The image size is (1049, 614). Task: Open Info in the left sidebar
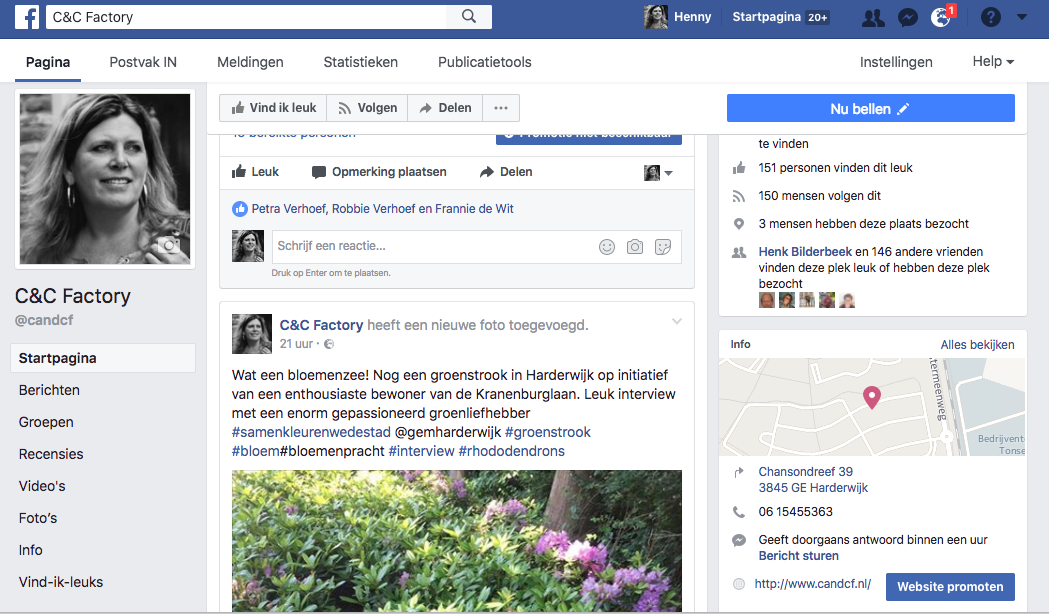(30, 550)
